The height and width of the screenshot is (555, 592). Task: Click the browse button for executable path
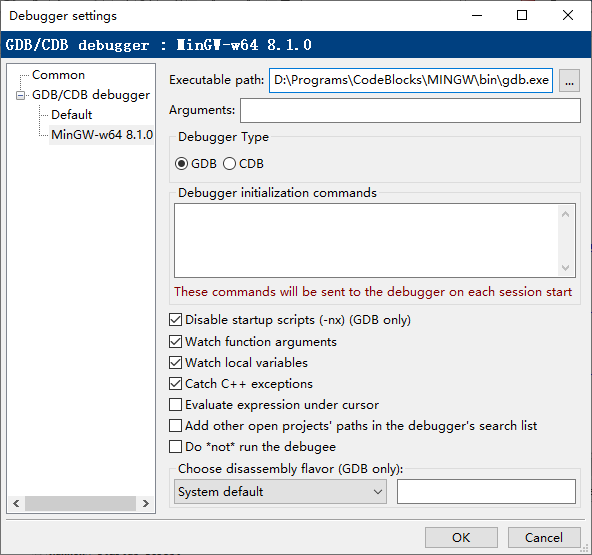[x=569, y=80]
